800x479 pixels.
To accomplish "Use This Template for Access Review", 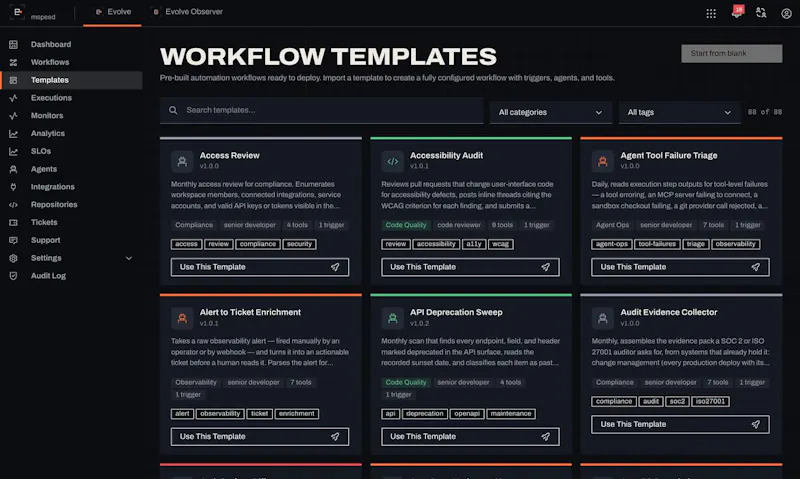I will (260, 267).
